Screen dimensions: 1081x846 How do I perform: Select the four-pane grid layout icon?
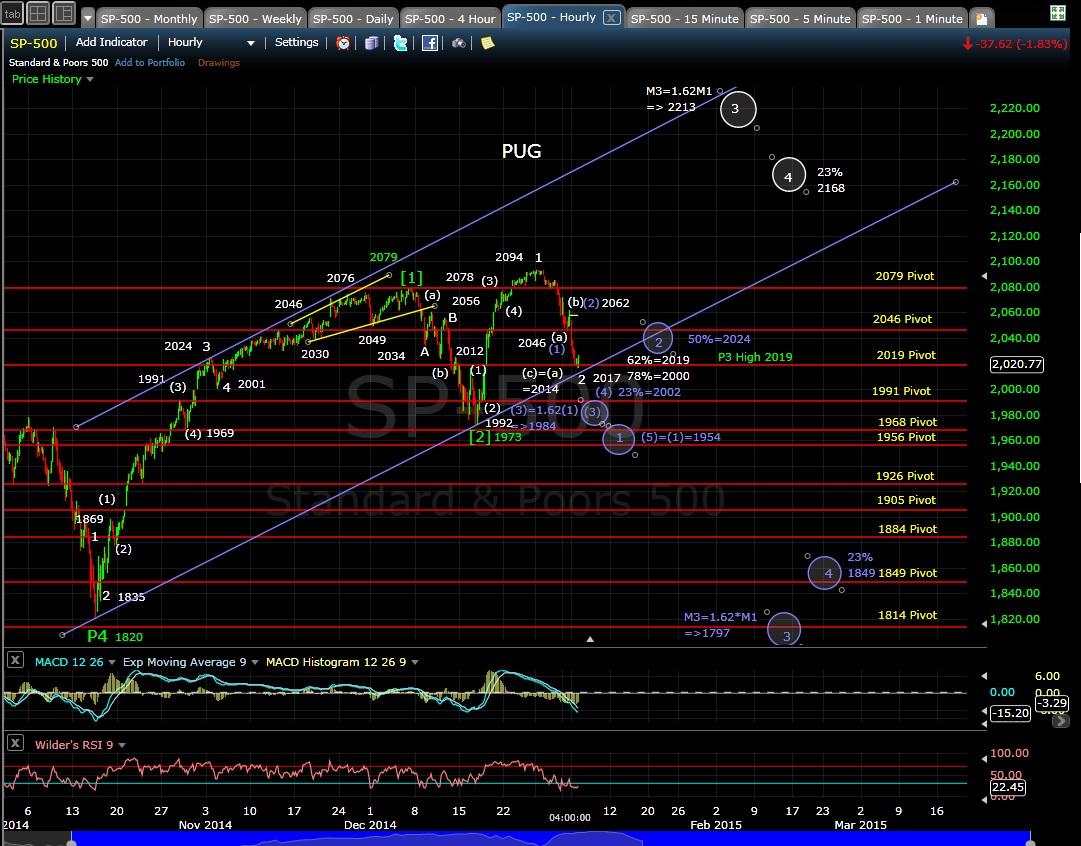point(38,13)
